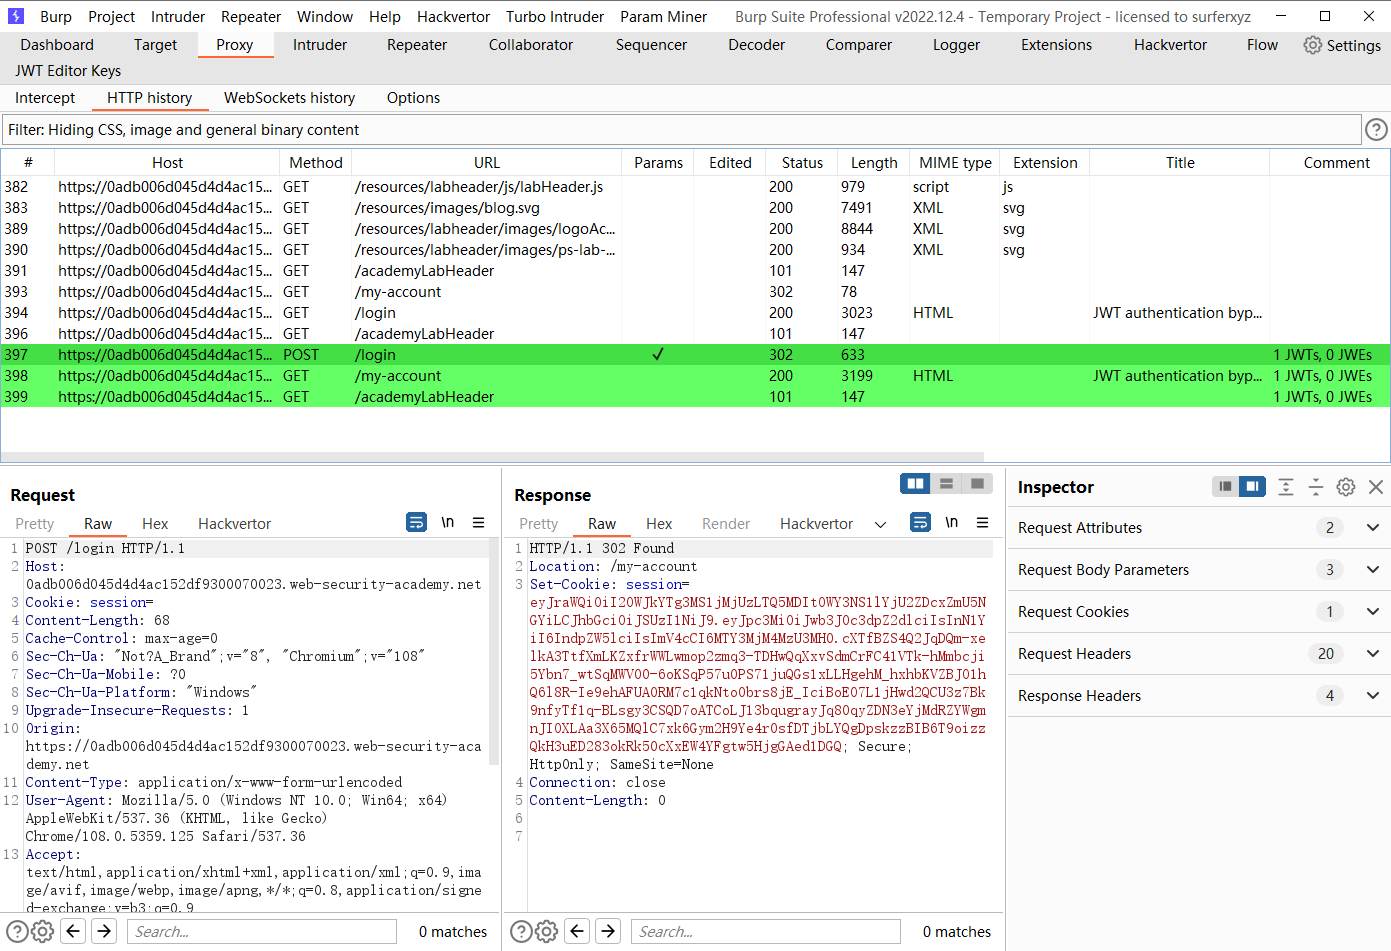This screenshot has height=951, width=1391.
Task: Expand Response Headers section
Action: [x=1373, y=696]
